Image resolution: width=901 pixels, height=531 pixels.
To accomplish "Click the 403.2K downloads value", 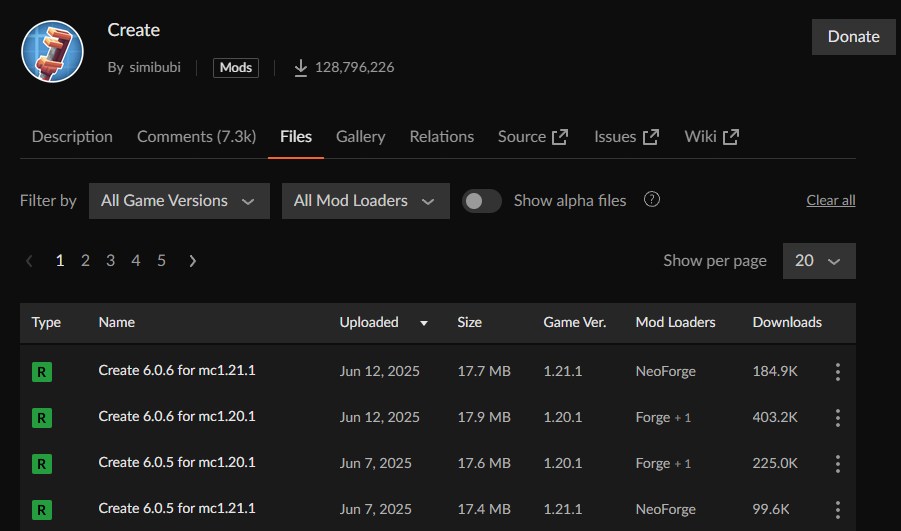I will click(775, 417).
